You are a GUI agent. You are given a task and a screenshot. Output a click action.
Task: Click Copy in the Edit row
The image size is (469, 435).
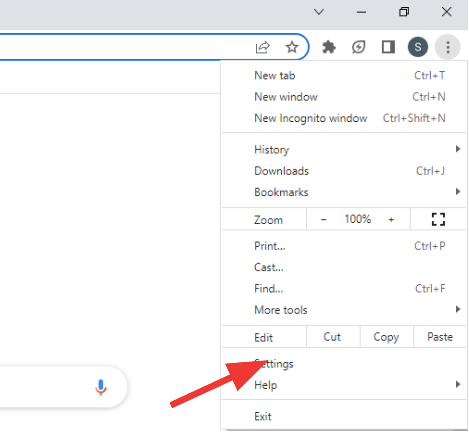pos(386,337)
